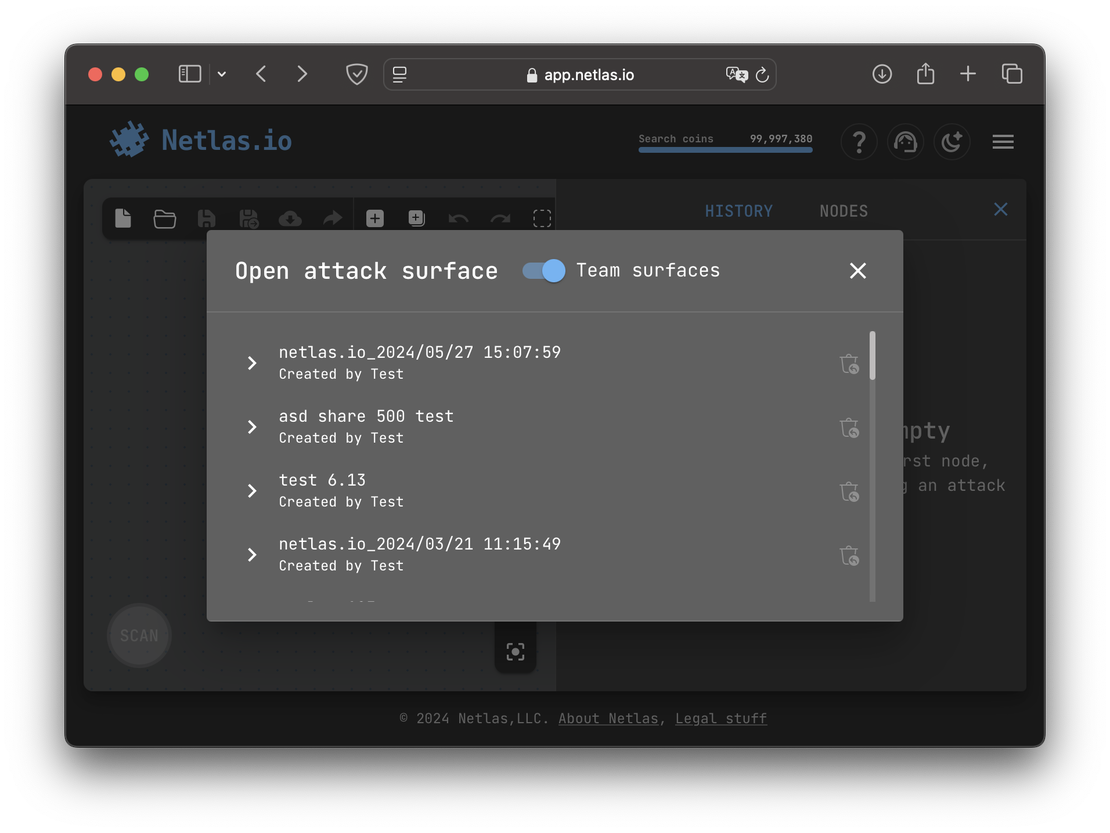The height and width of the screenshot is (833, 1110).
Task: Switch to the HISTORY tab
Action: (x=738, y=211)
